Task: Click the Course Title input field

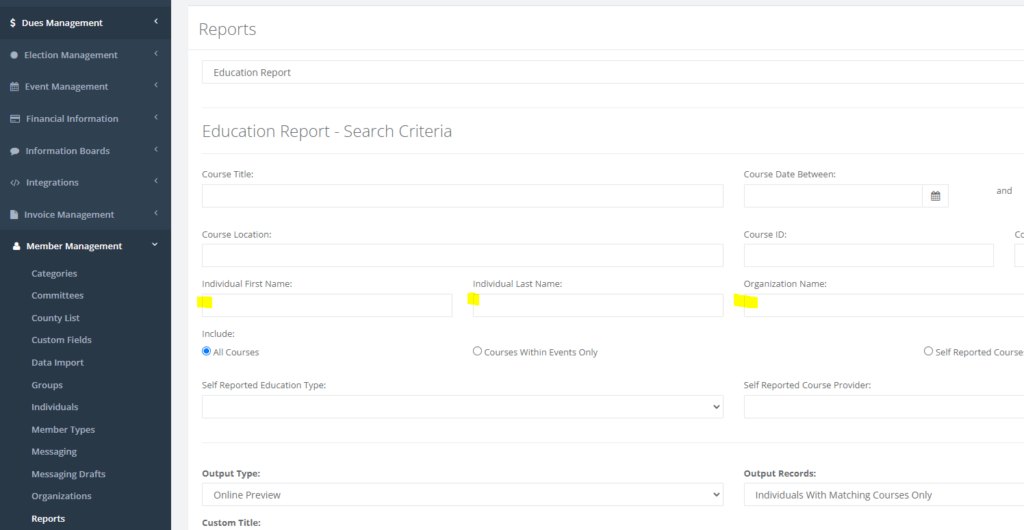Action: point(462,196)
